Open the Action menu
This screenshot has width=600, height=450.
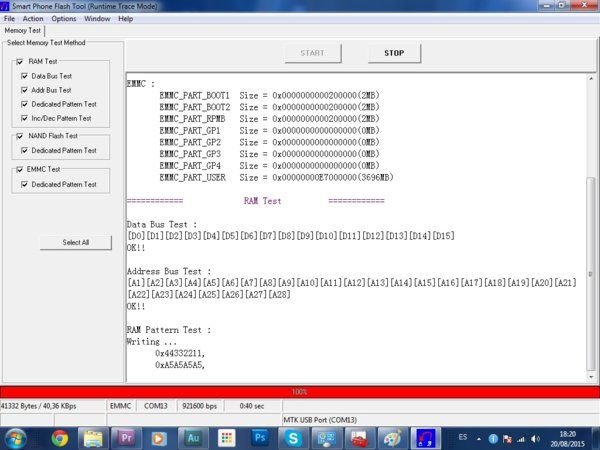pyautogui.click(x=33, y=19)
